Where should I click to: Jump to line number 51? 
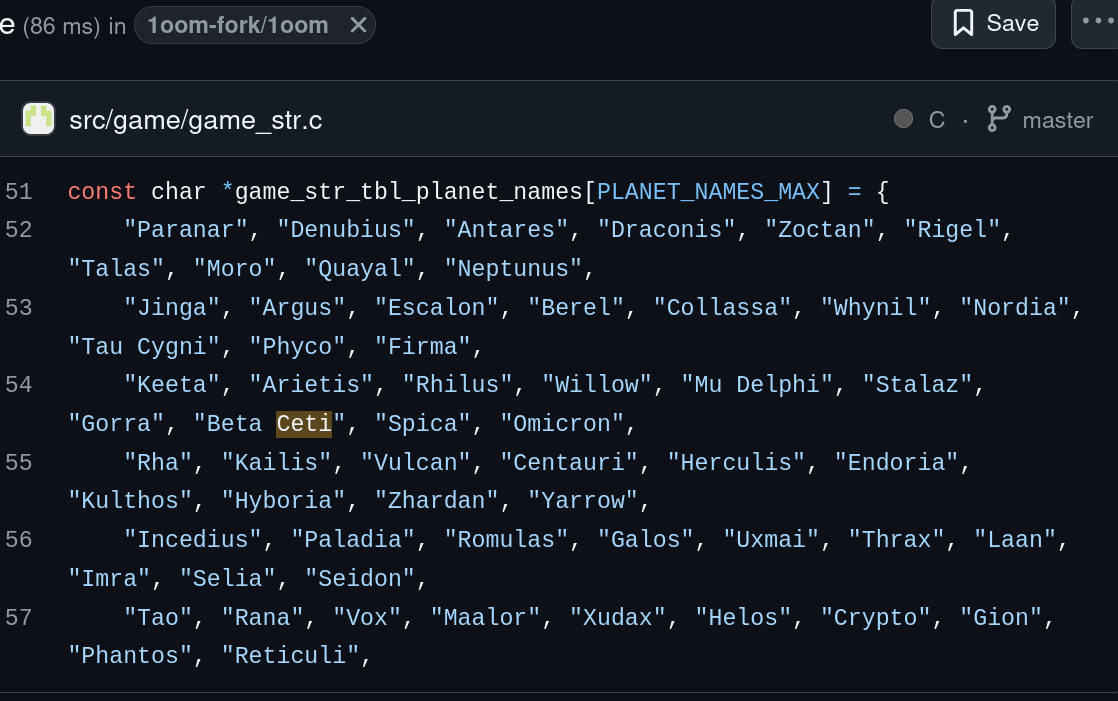(x=19, y=191)
